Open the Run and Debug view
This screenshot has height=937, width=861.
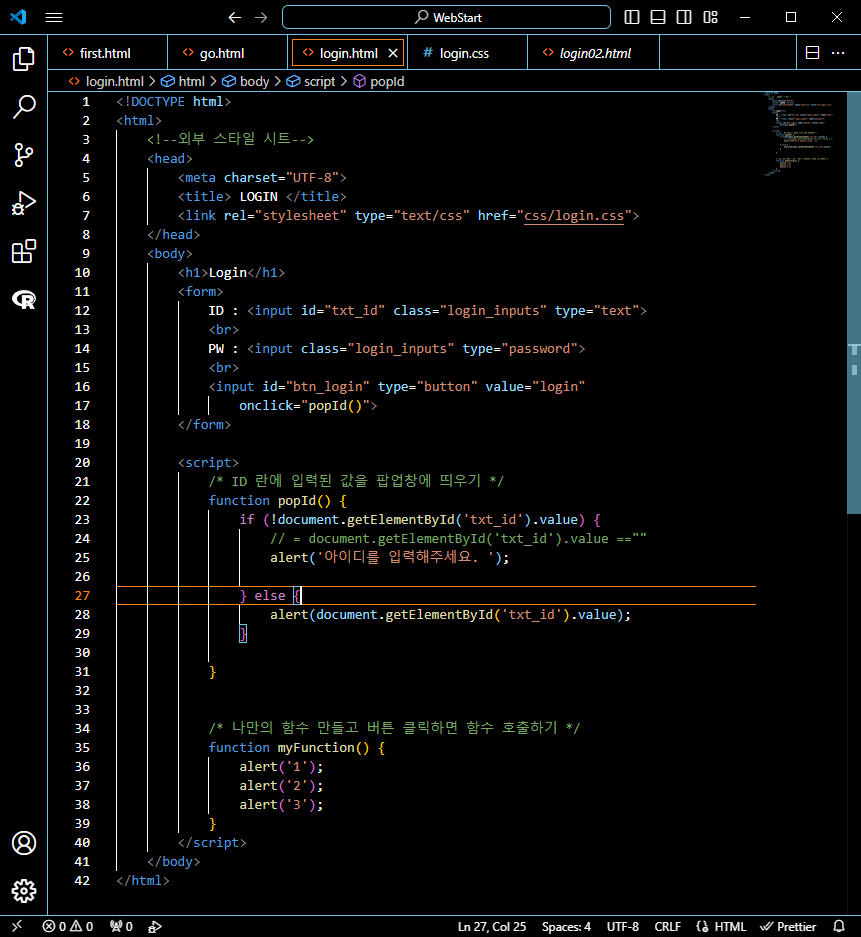pos(24,203)
